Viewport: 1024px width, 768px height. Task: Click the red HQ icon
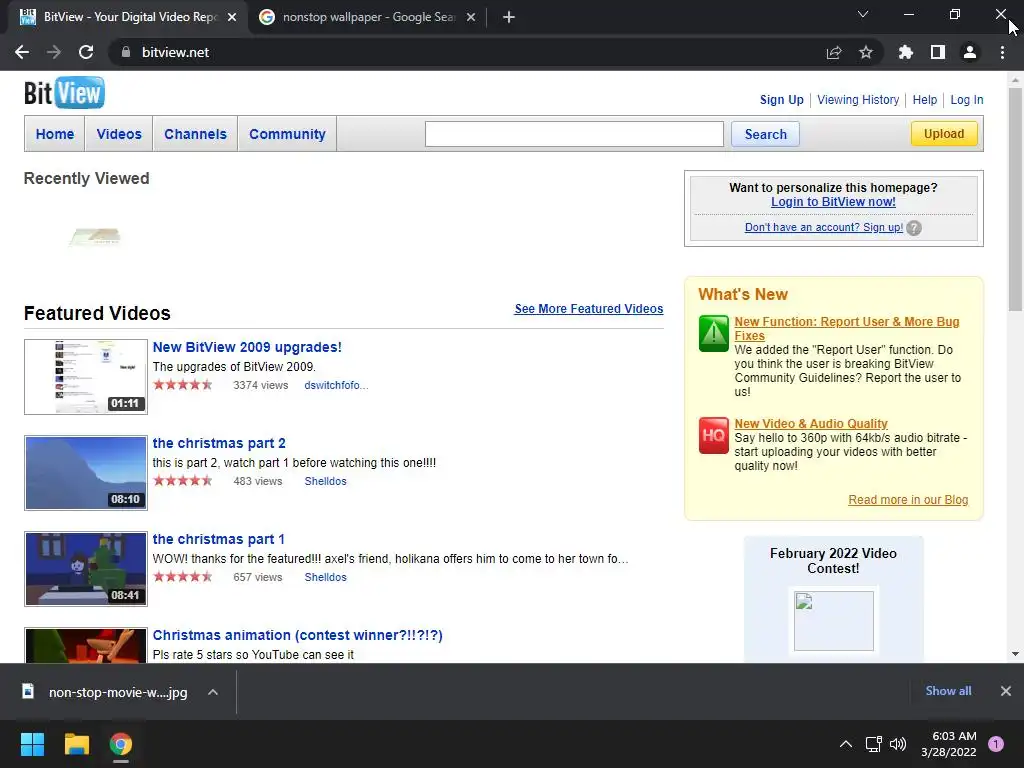click(713, 436)
